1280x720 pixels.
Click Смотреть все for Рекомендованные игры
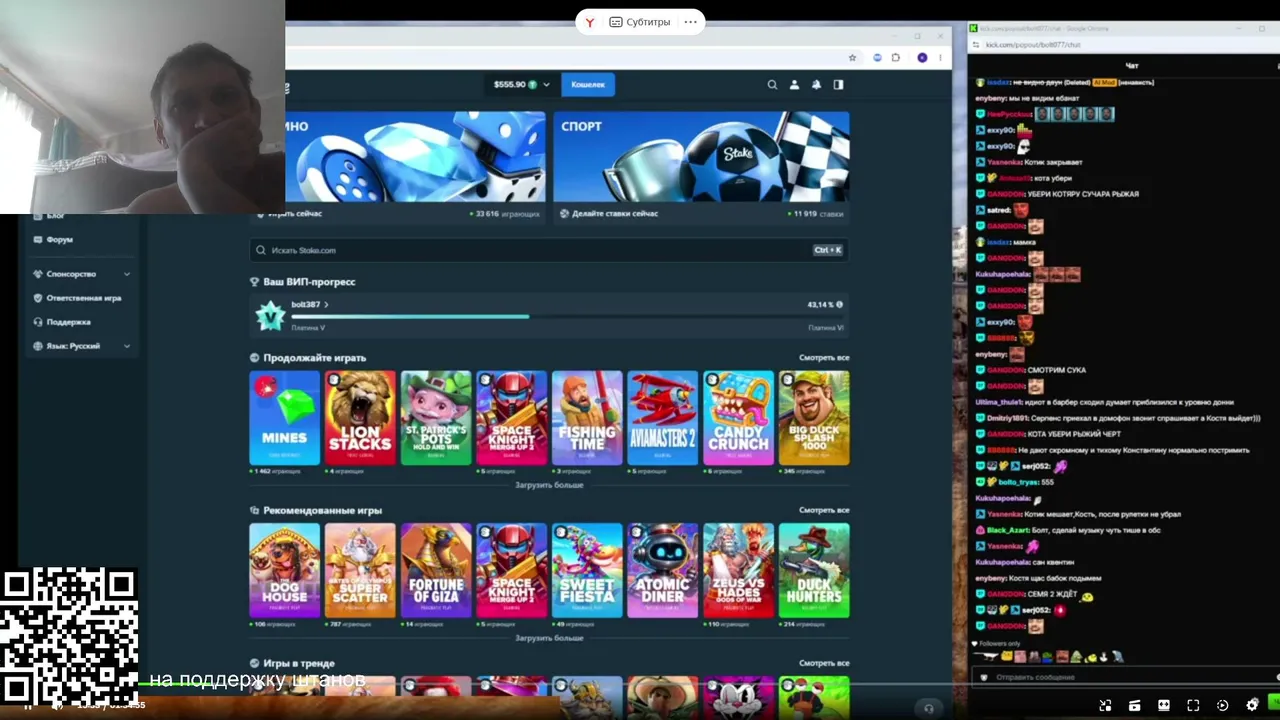824,511
